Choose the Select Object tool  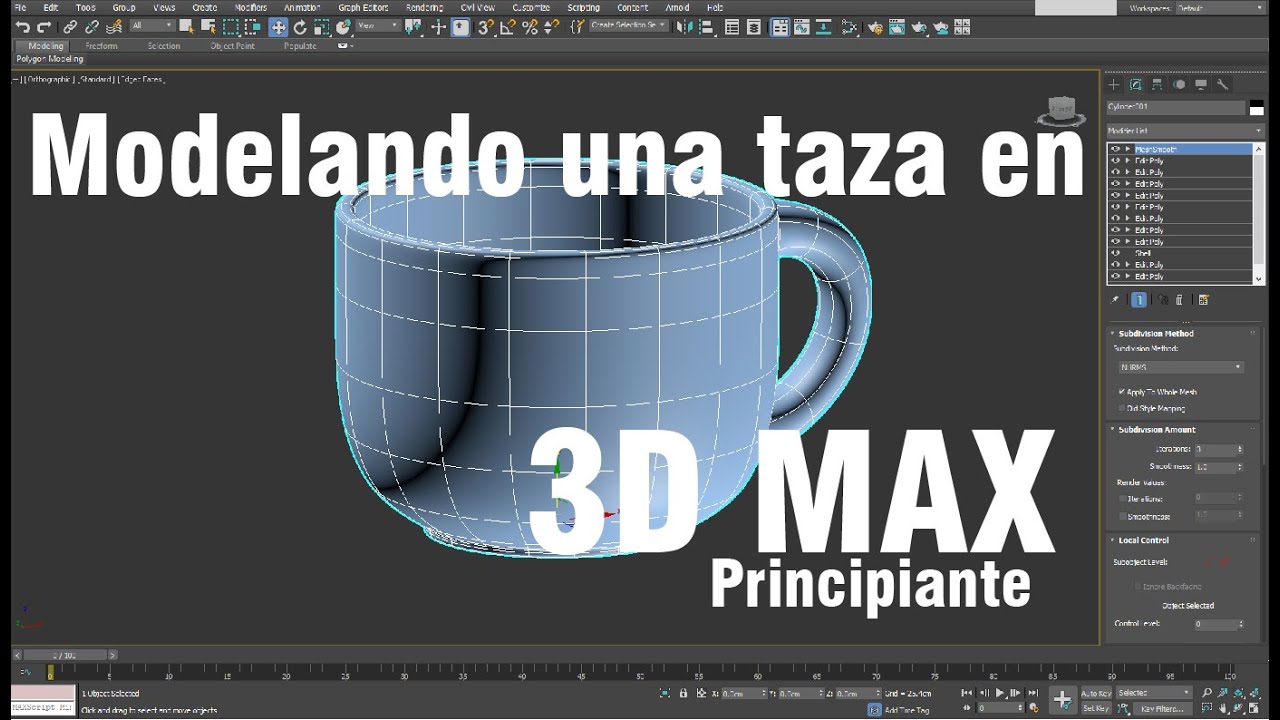[x=186, y=27]
